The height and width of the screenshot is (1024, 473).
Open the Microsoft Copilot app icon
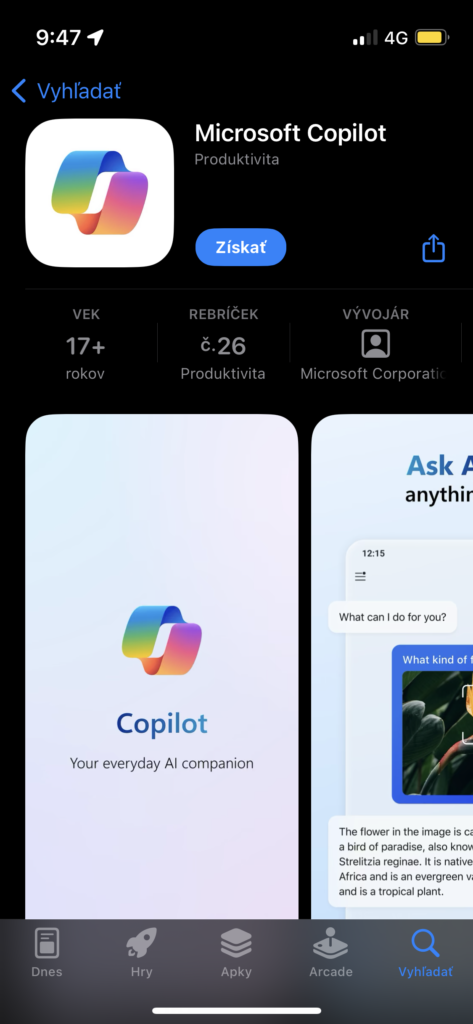tap(100, 193)
